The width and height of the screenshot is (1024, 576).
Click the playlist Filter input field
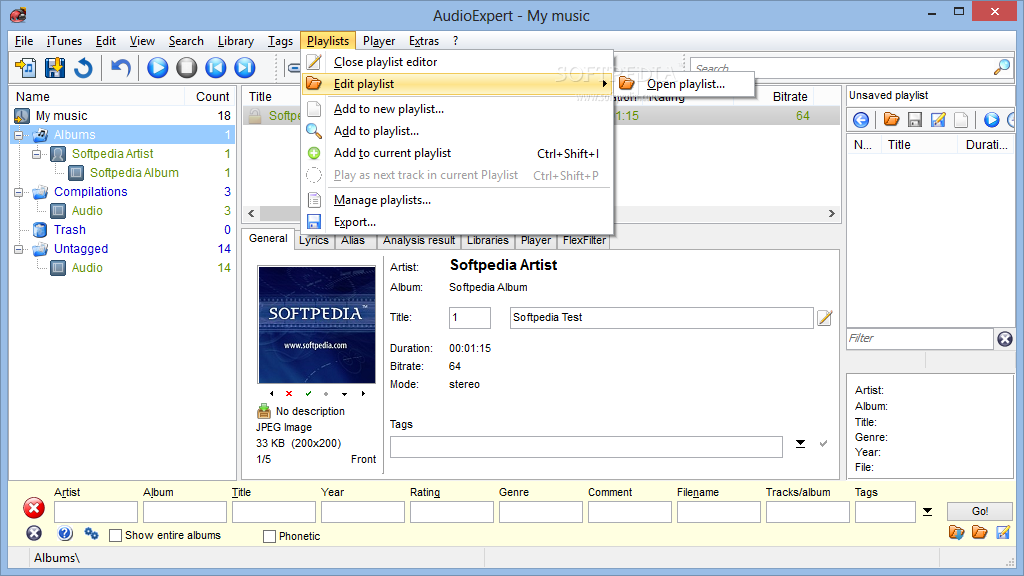click(920, 339)
